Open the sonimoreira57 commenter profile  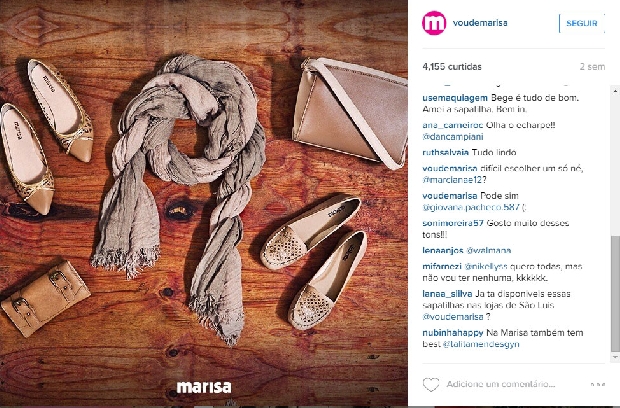click(453, 223)
